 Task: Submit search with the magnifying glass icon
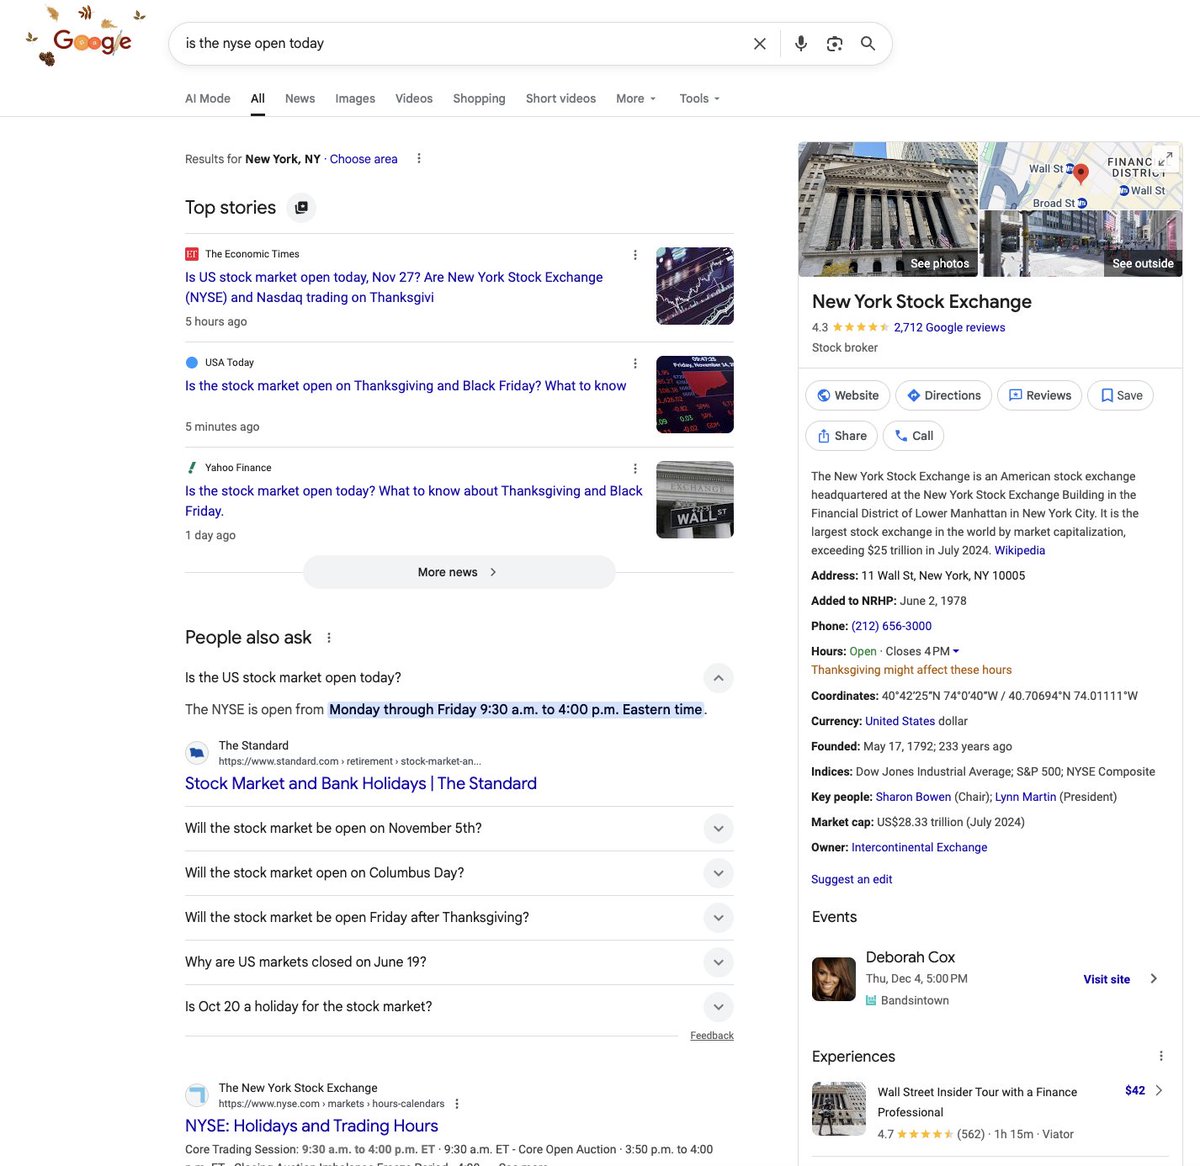click(x=868, y=44)
